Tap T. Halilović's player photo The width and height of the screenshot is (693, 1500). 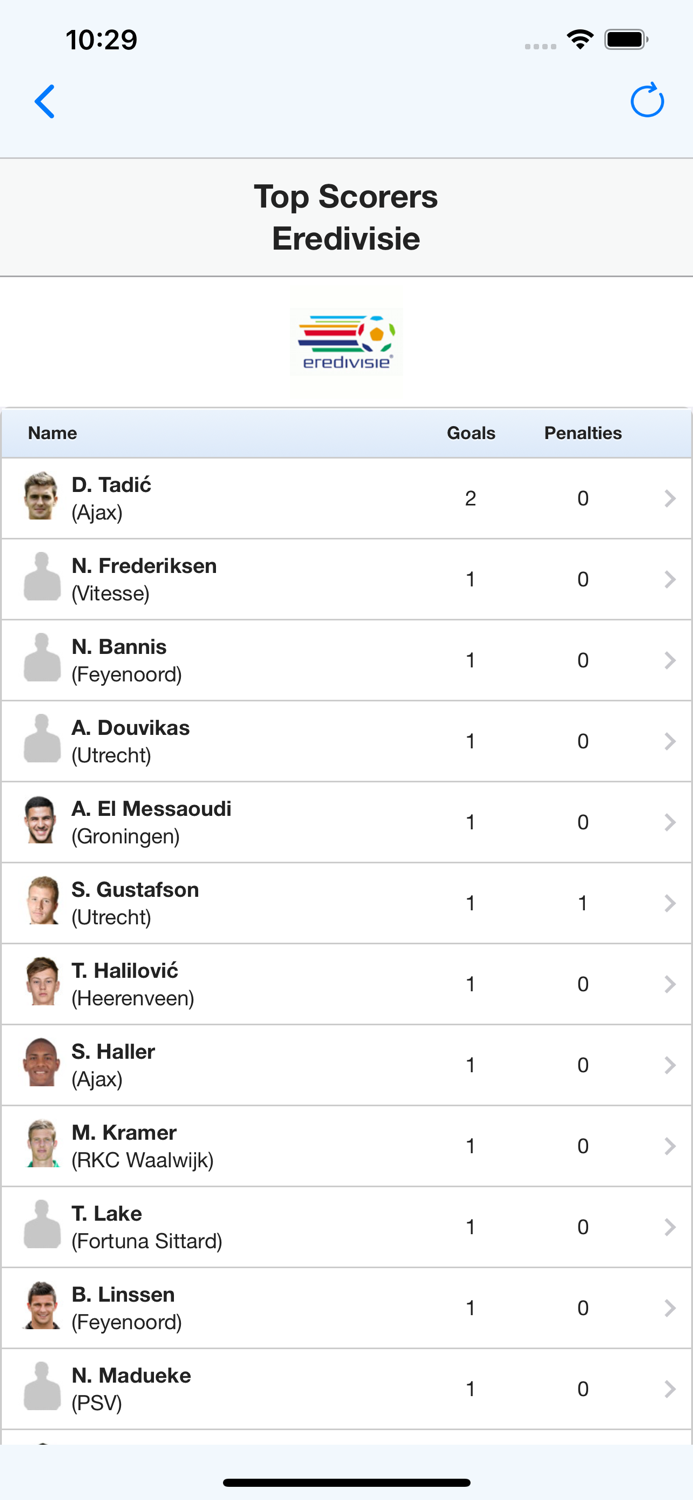(x=41, y=983)
